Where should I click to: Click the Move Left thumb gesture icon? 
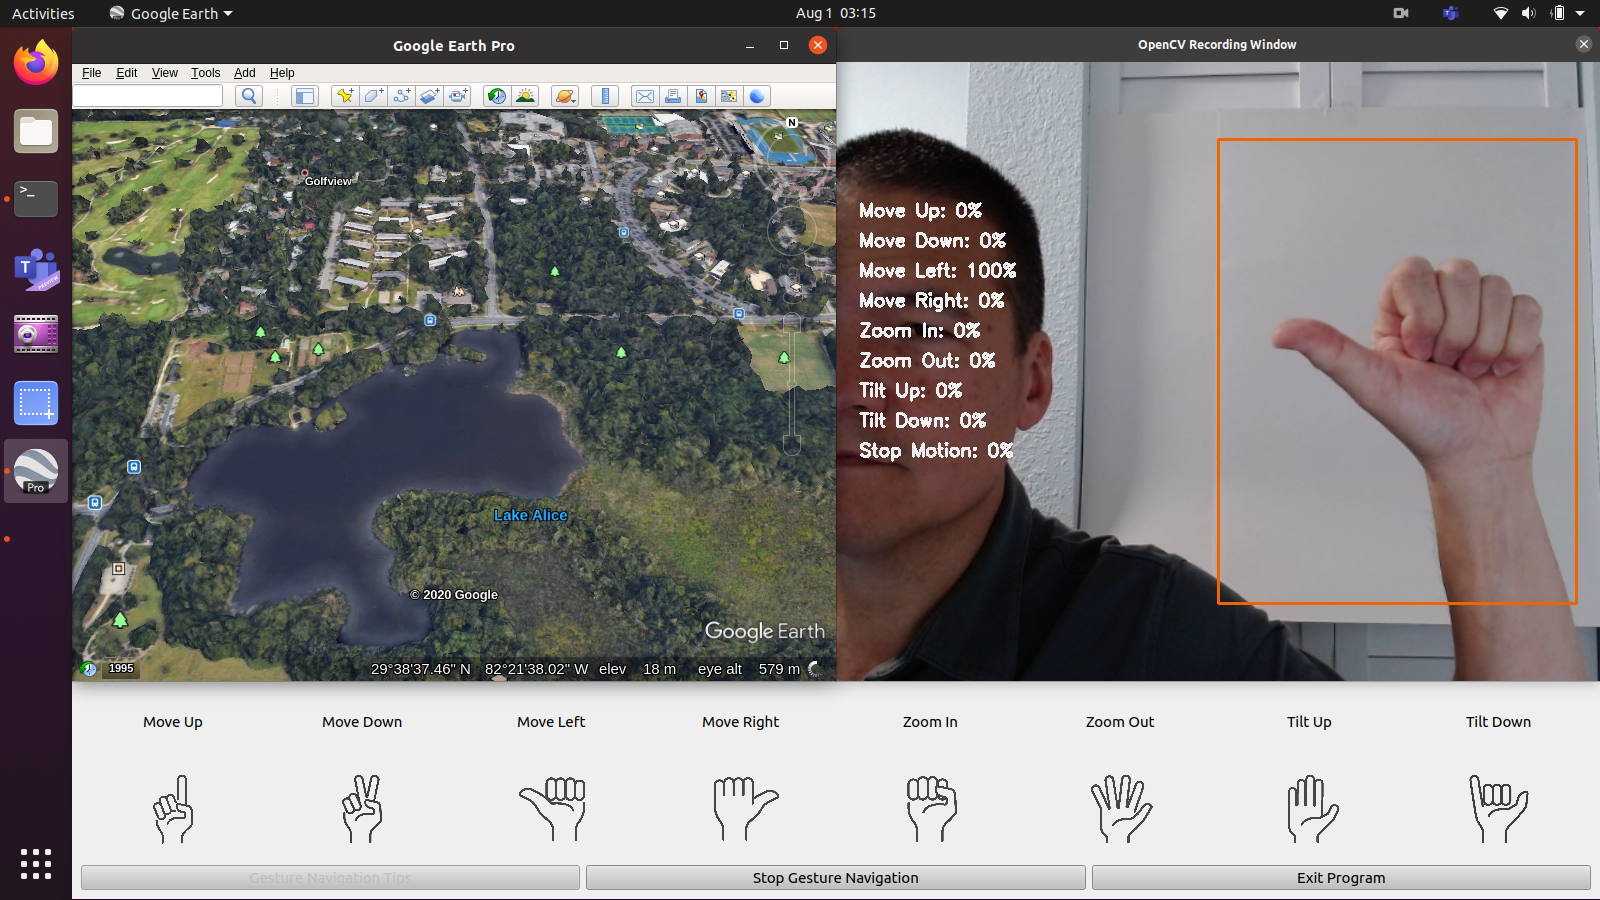coord(552,808)
